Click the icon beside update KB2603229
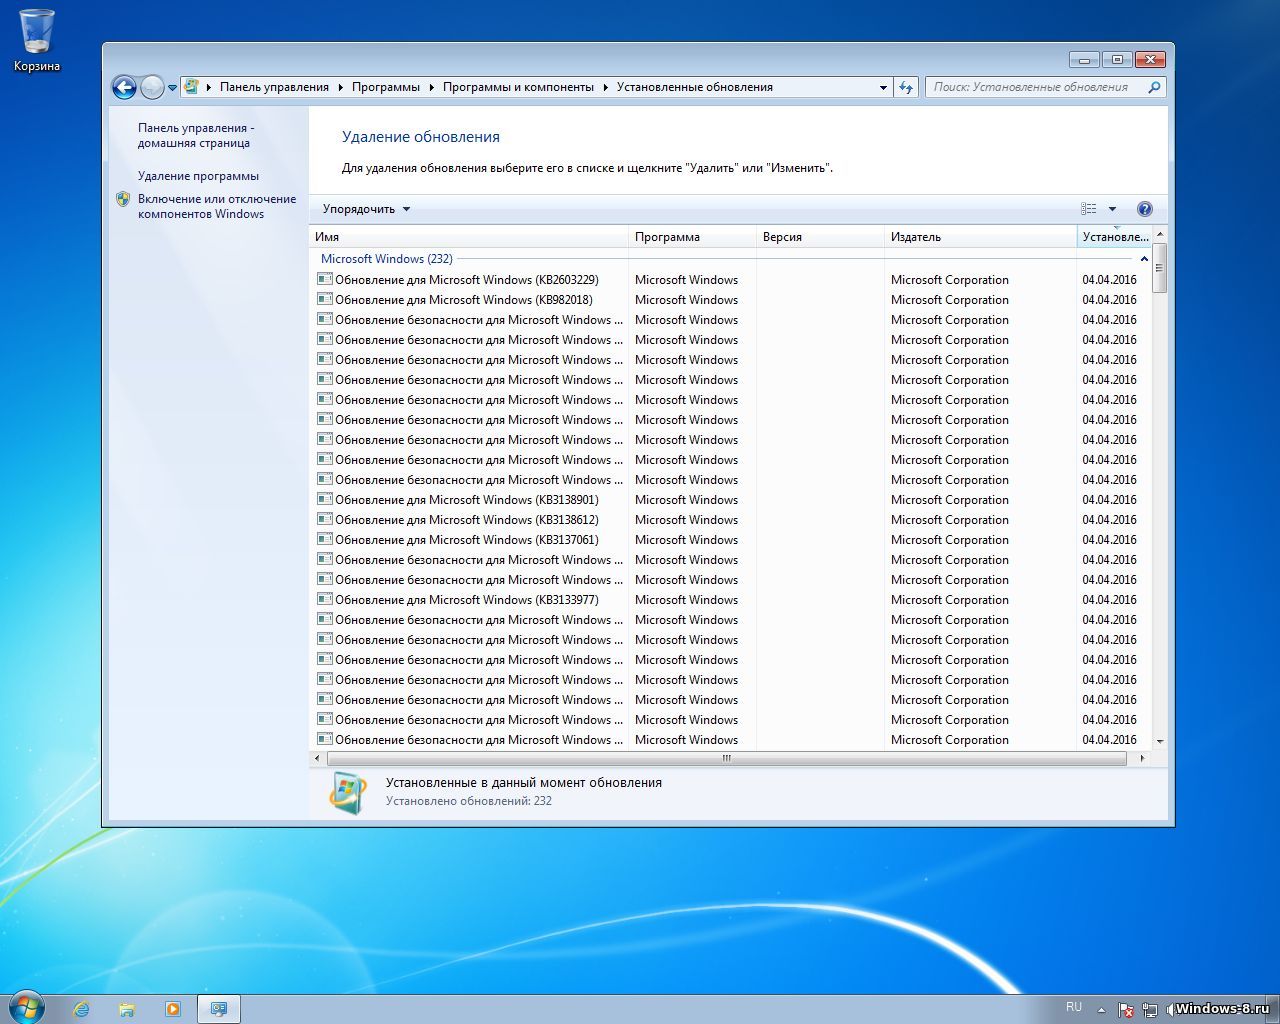 (325, 279)
